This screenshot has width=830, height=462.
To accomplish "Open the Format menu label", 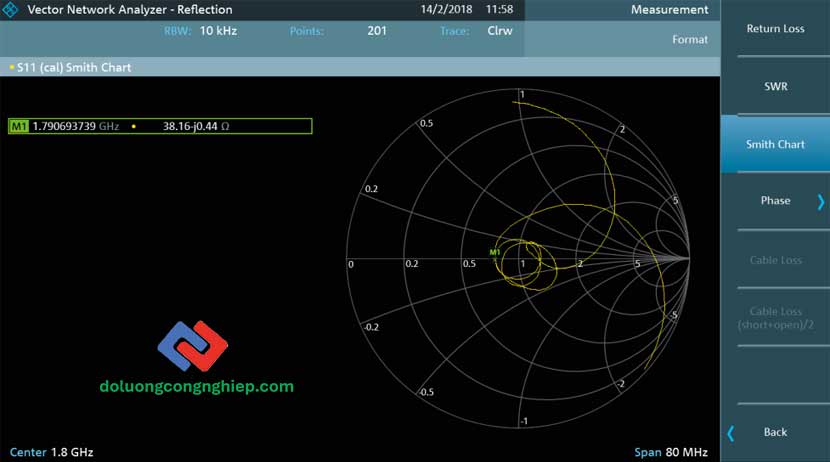I will (x=690, y=40).
